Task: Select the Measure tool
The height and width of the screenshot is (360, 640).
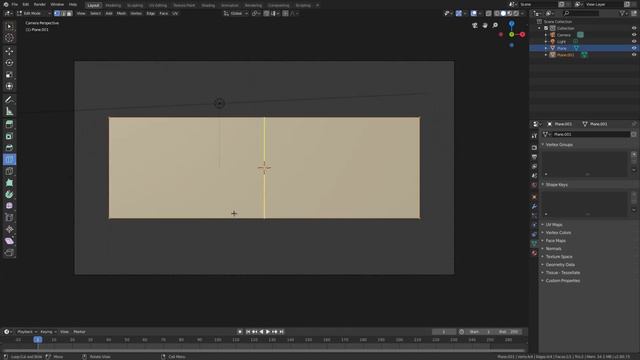Action: [9, 111]
